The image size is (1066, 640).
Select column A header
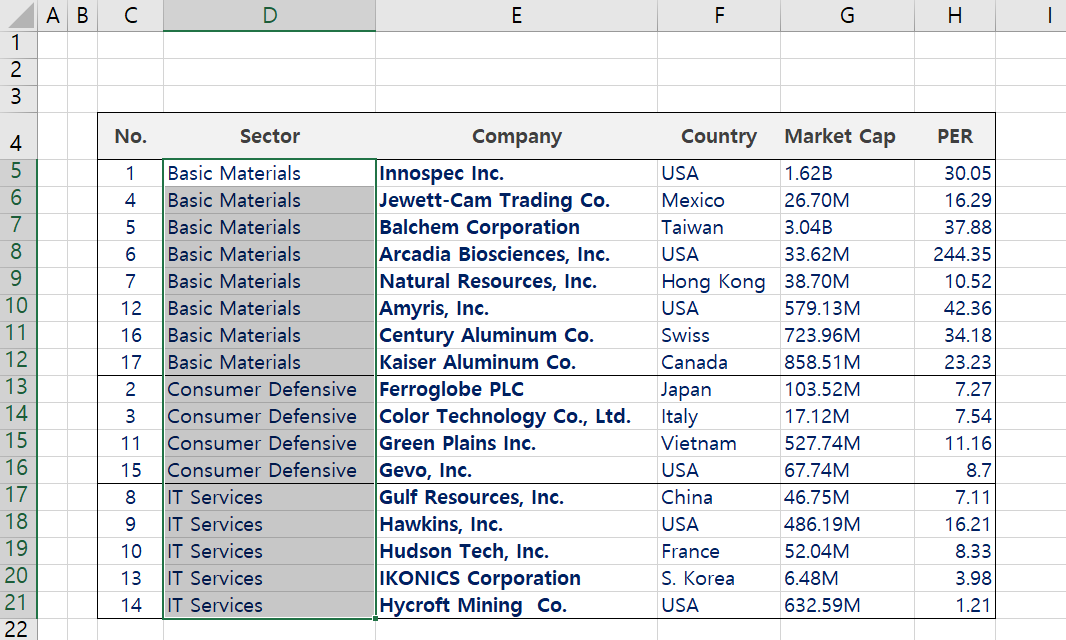pyautogui.click(x=52, y=15)
